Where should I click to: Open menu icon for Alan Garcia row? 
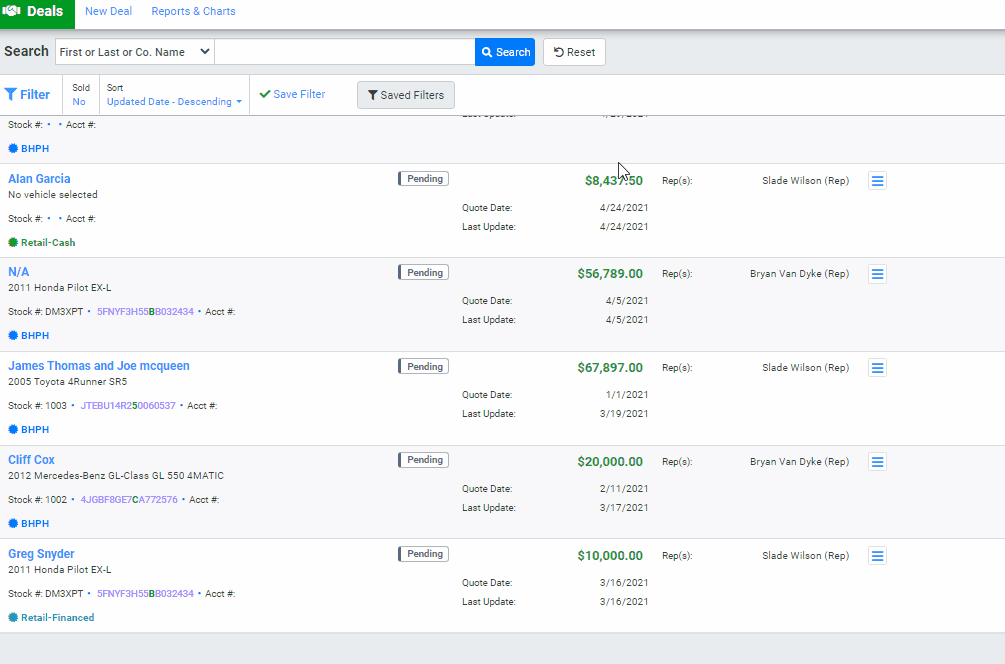(x=877, y=181)
